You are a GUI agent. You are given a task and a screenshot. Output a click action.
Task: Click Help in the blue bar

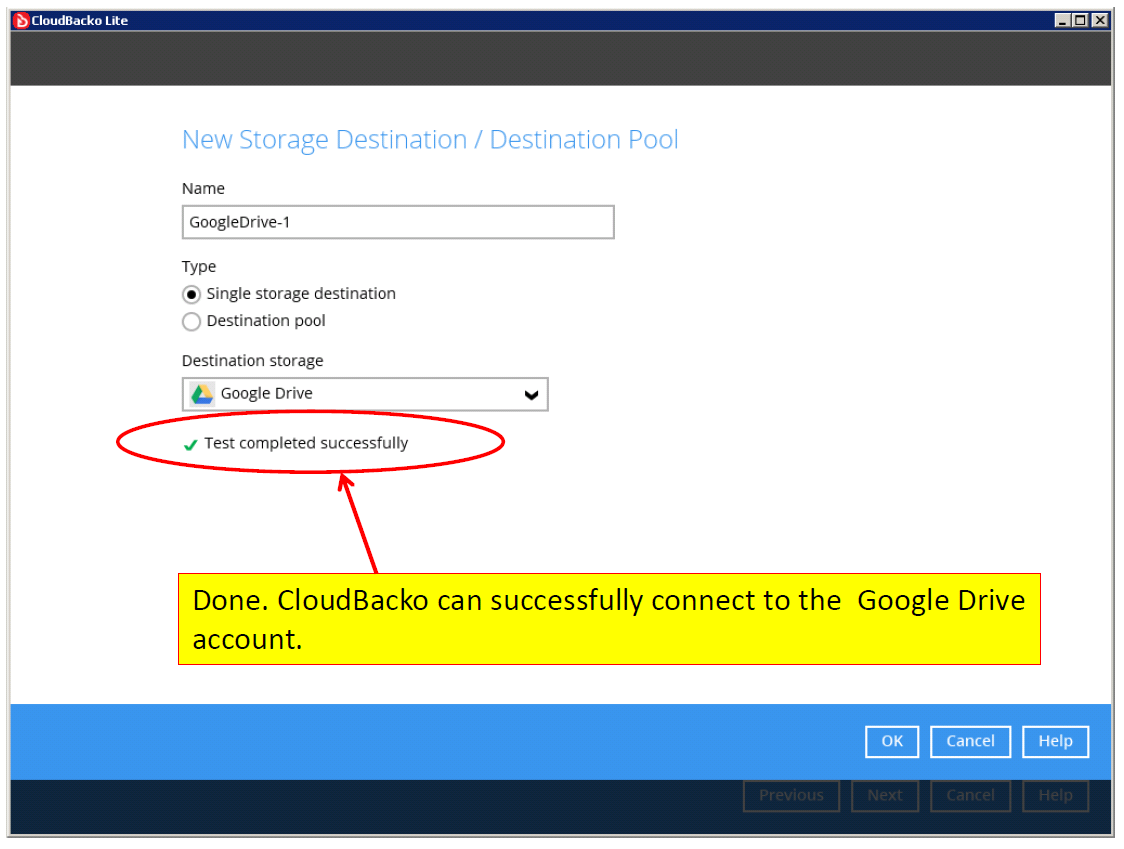pyautogui.click(x=1055, y=741)
